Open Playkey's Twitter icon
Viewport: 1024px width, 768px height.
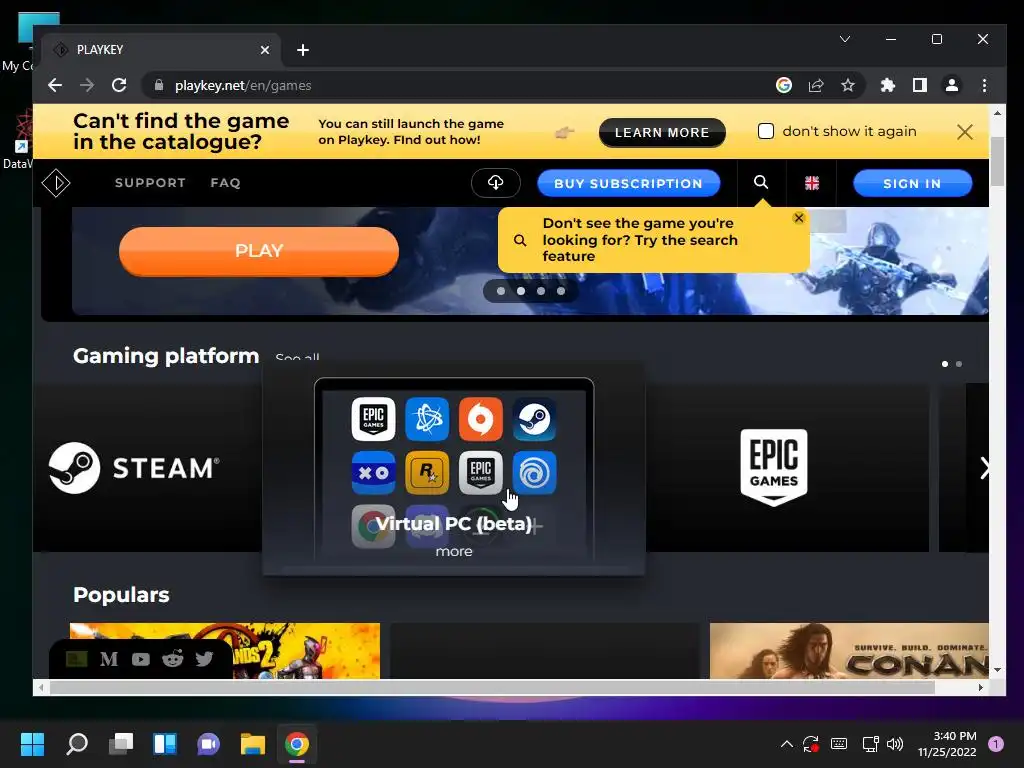click(x=204, y=659)
